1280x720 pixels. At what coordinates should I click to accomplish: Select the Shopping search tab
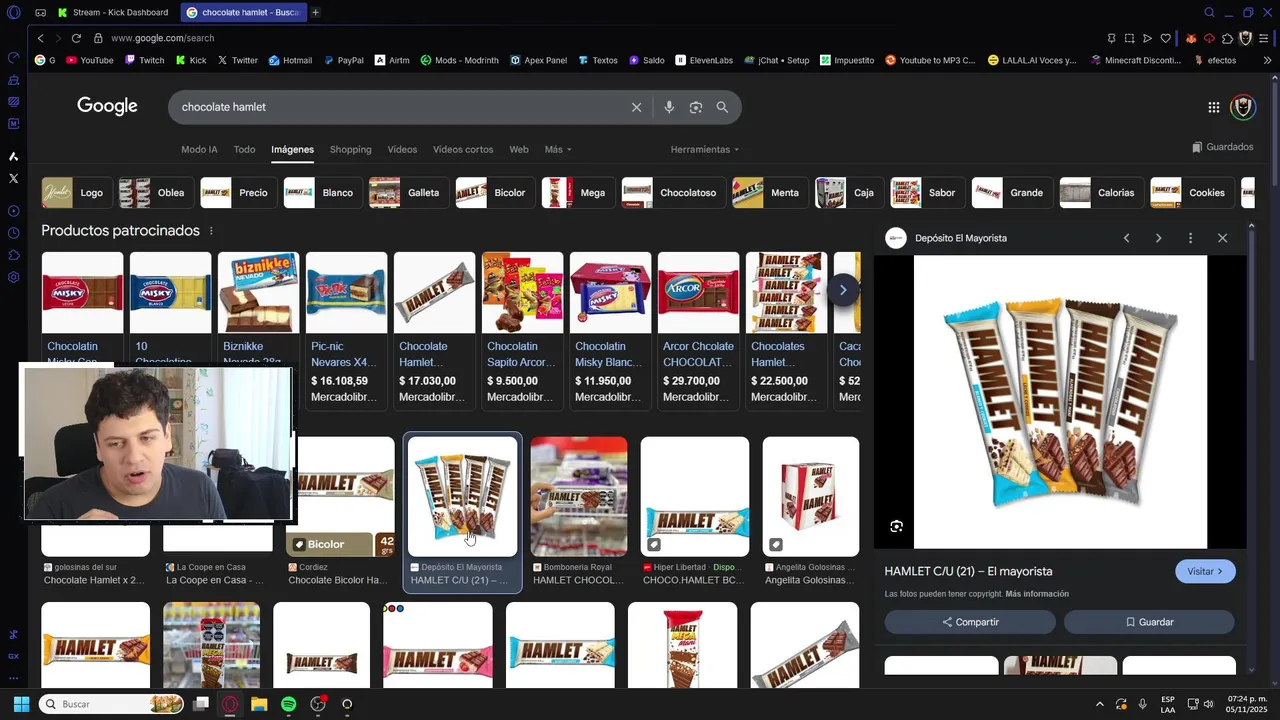pyautogui.click(x=350, y=149)
